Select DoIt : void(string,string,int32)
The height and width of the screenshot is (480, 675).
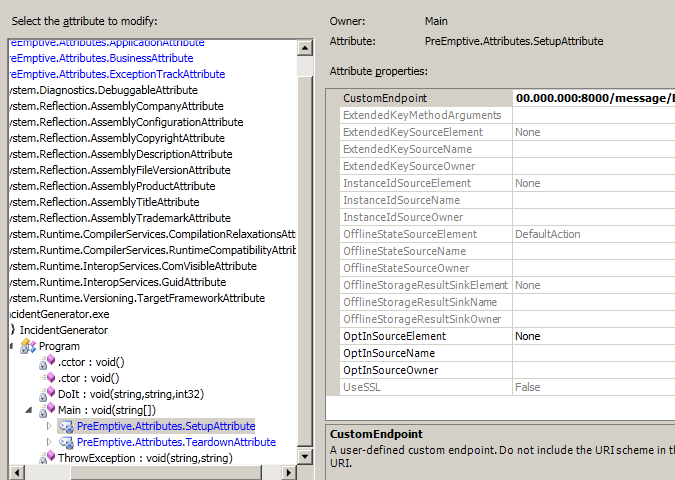[x=131, y=394]
